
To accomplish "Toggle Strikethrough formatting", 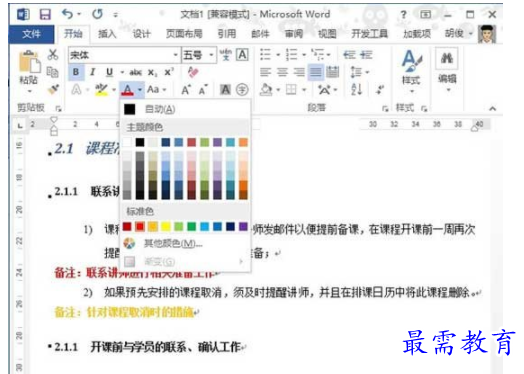I will (136, 72).
